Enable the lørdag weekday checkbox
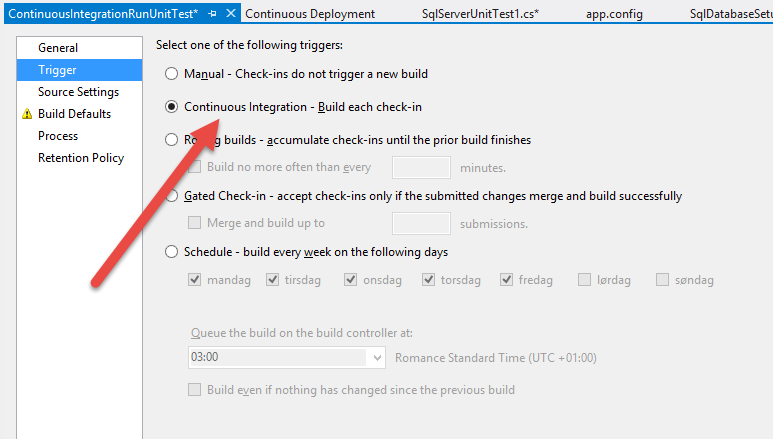The height and width of the screenshot is (439, 773). (x=585, y=280)
